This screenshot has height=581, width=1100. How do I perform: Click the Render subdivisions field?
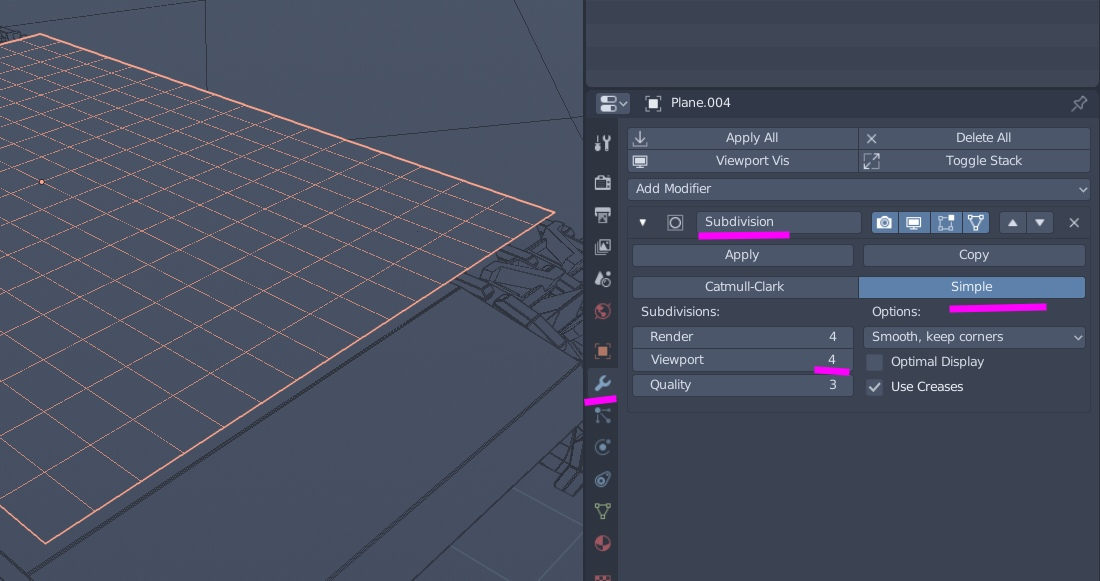(x=743, y=337)
